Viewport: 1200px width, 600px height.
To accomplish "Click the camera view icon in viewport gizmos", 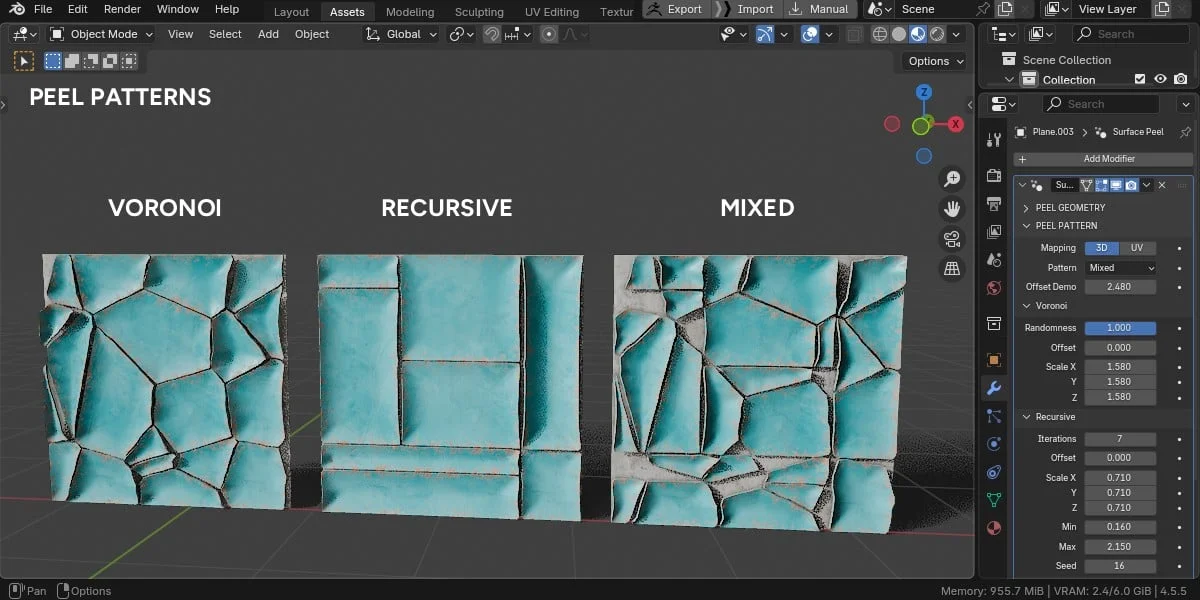I will coord(952,238).
